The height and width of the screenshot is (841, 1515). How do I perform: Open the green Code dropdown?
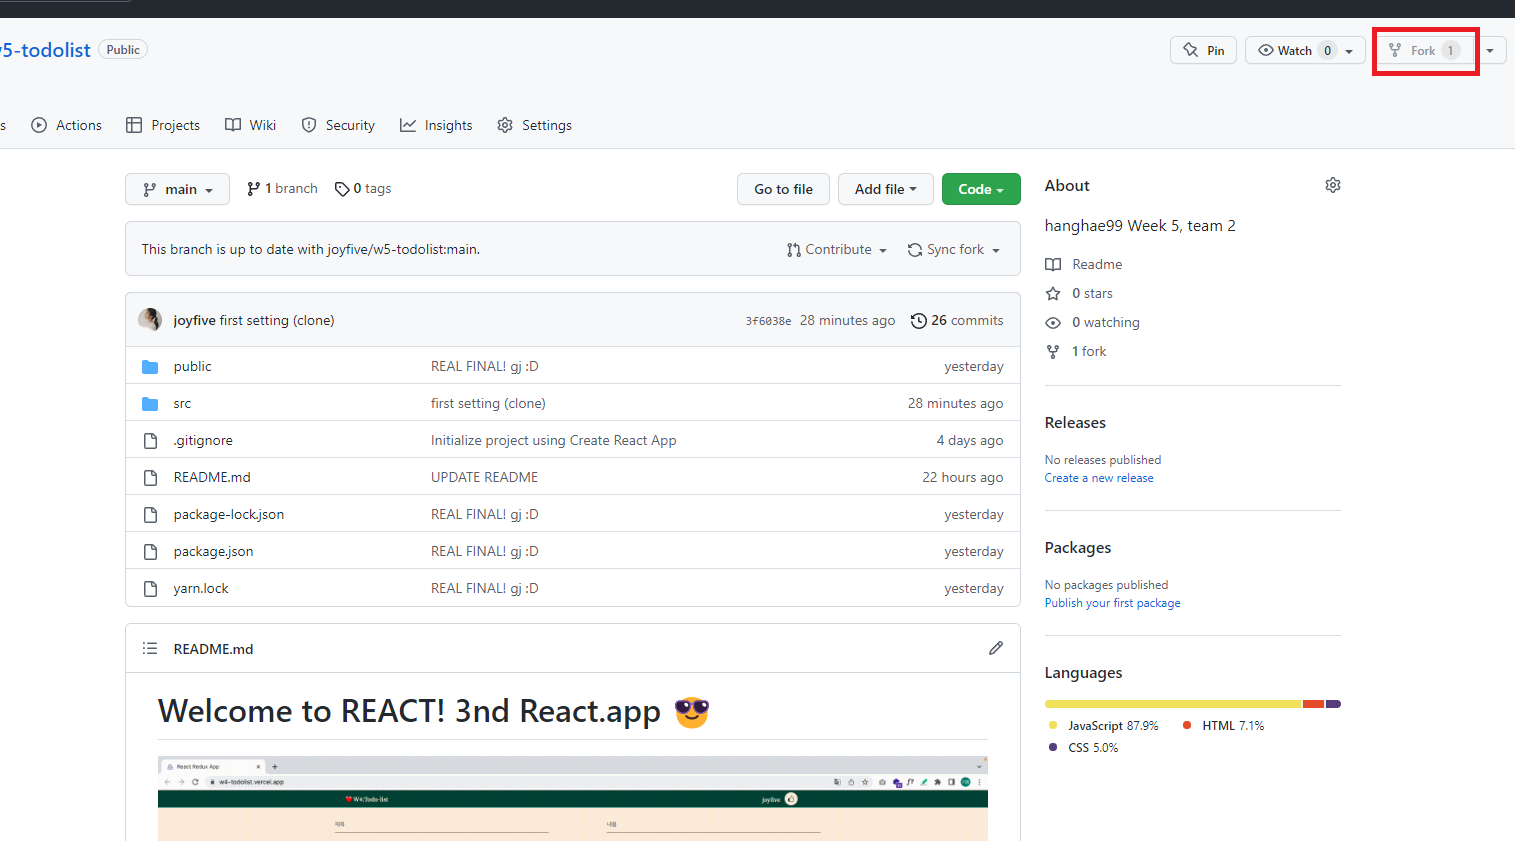pyautogui.click(x=981, y=189)
